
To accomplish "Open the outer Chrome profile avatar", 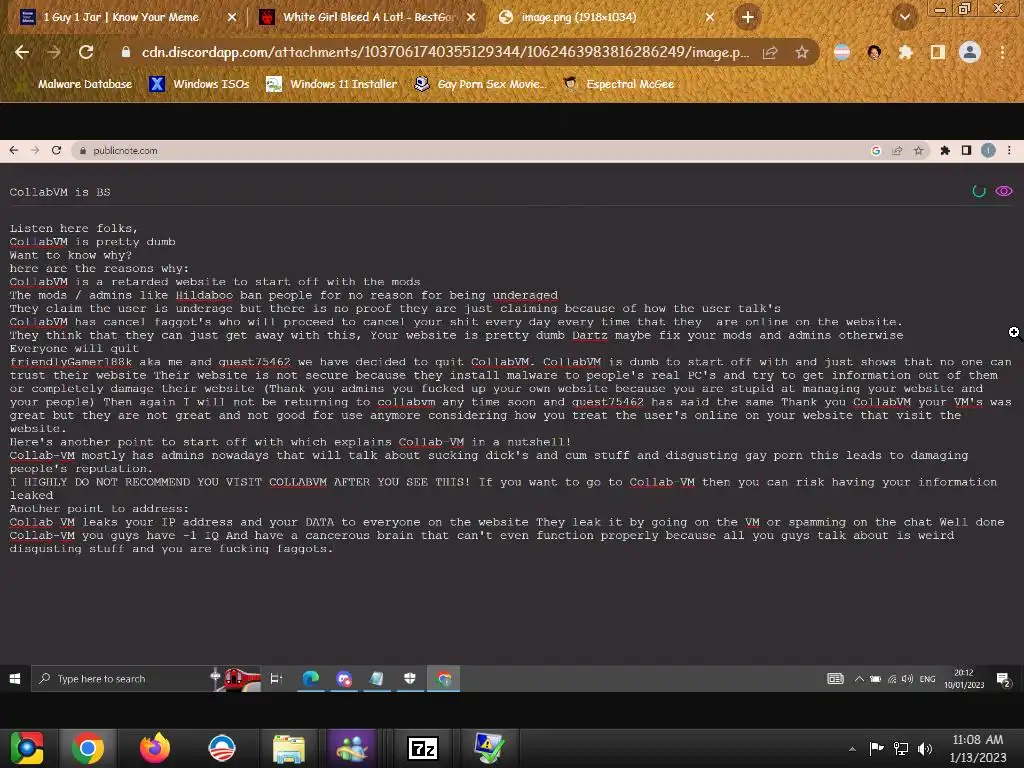I will pos(970,52).
